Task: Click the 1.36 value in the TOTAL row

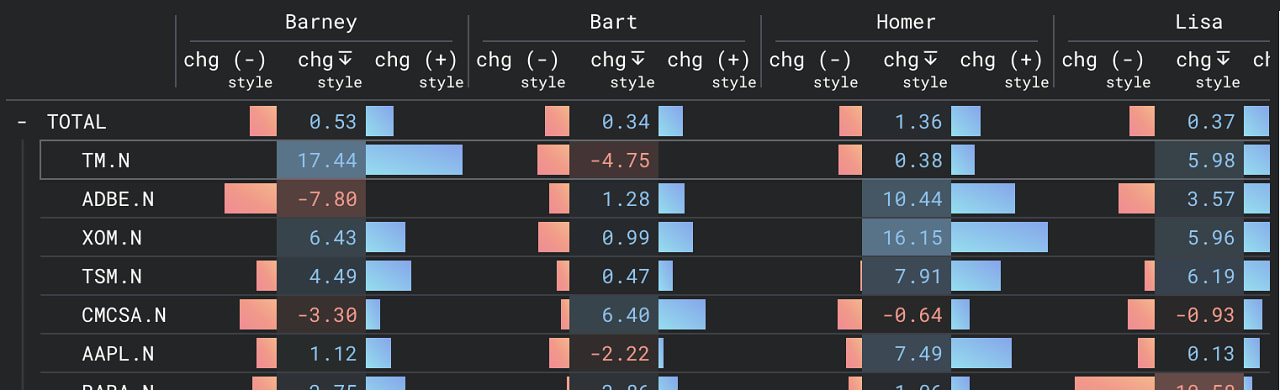Action: (918, 122)
